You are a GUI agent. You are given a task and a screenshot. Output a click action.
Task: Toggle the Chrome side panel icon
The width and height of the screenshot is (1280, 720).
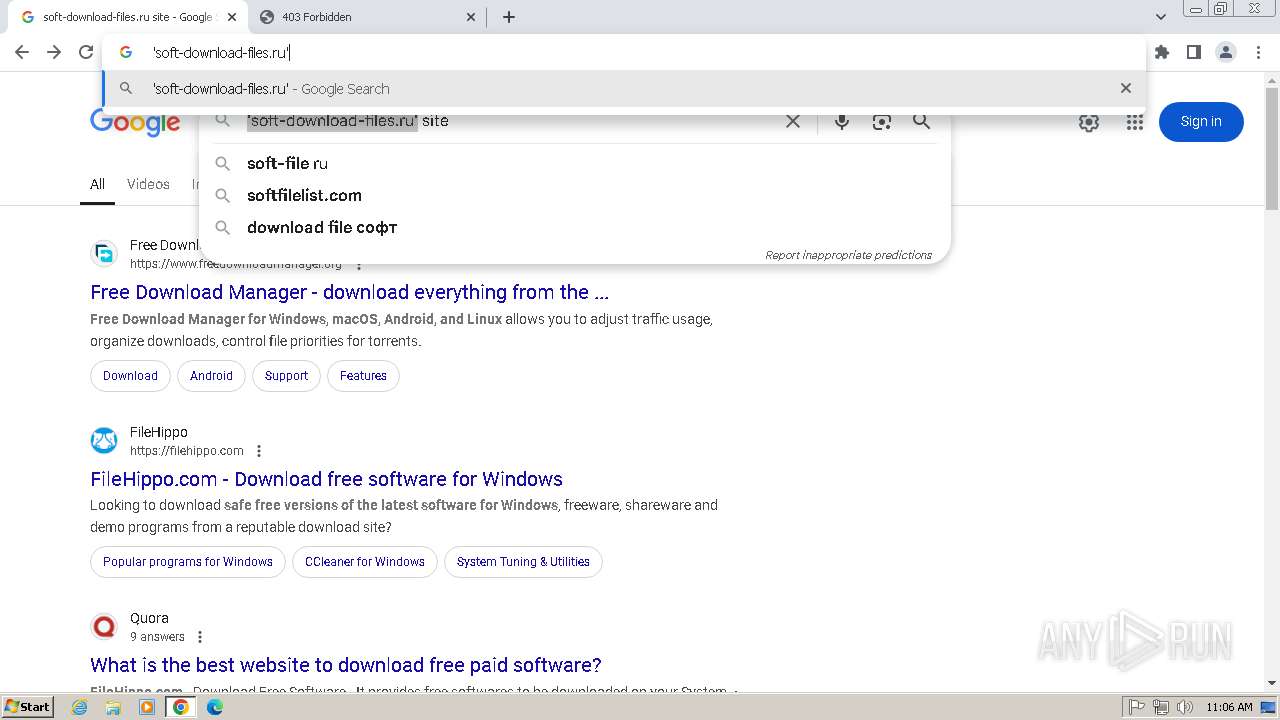(x=1193, y=52)
